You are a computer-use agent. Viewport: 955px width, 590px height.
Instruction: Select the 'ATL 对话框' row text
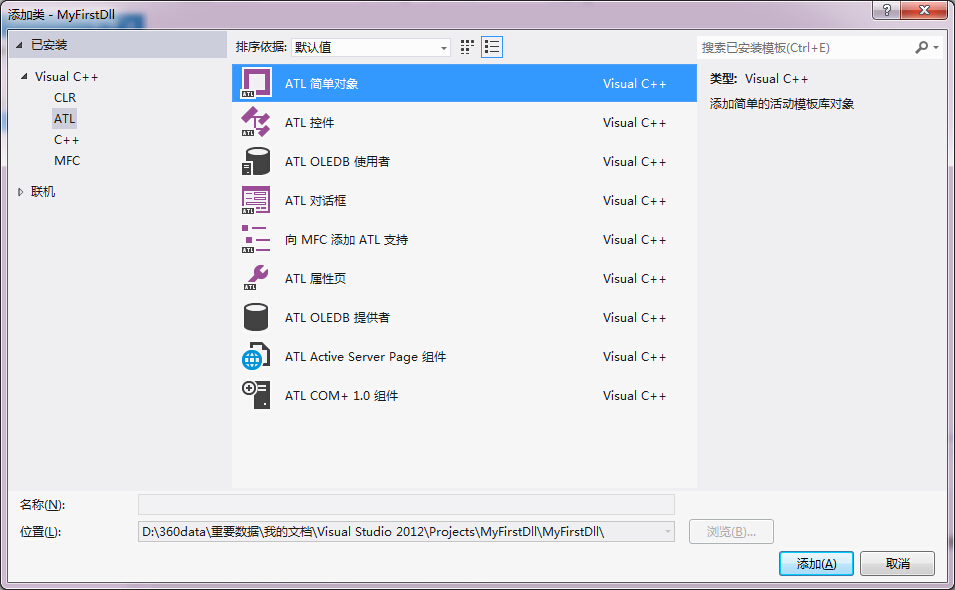pos(315,200)
